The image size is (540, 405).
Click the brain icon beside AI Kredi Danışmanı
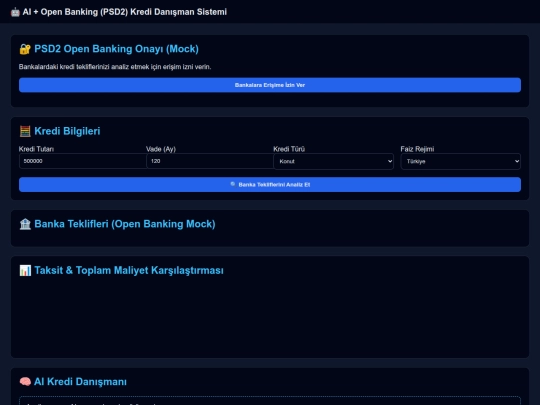tap(25, 382)
